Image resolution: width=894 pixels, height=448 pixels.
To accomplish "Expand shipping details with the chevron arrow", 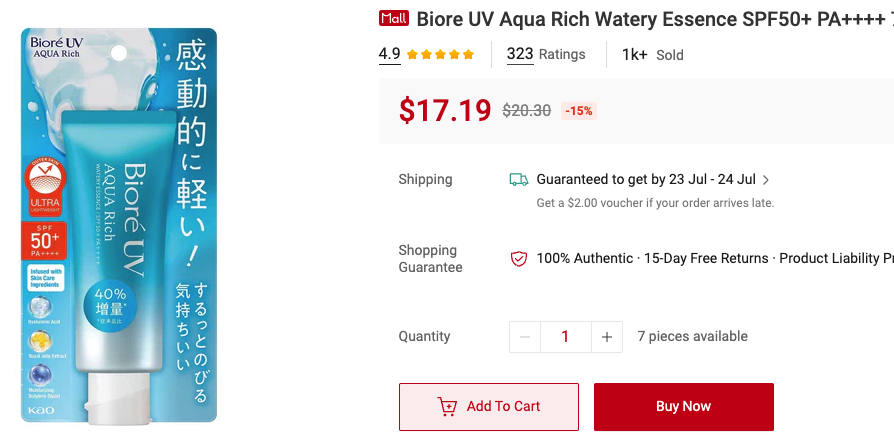I will (x=766, y=180).
